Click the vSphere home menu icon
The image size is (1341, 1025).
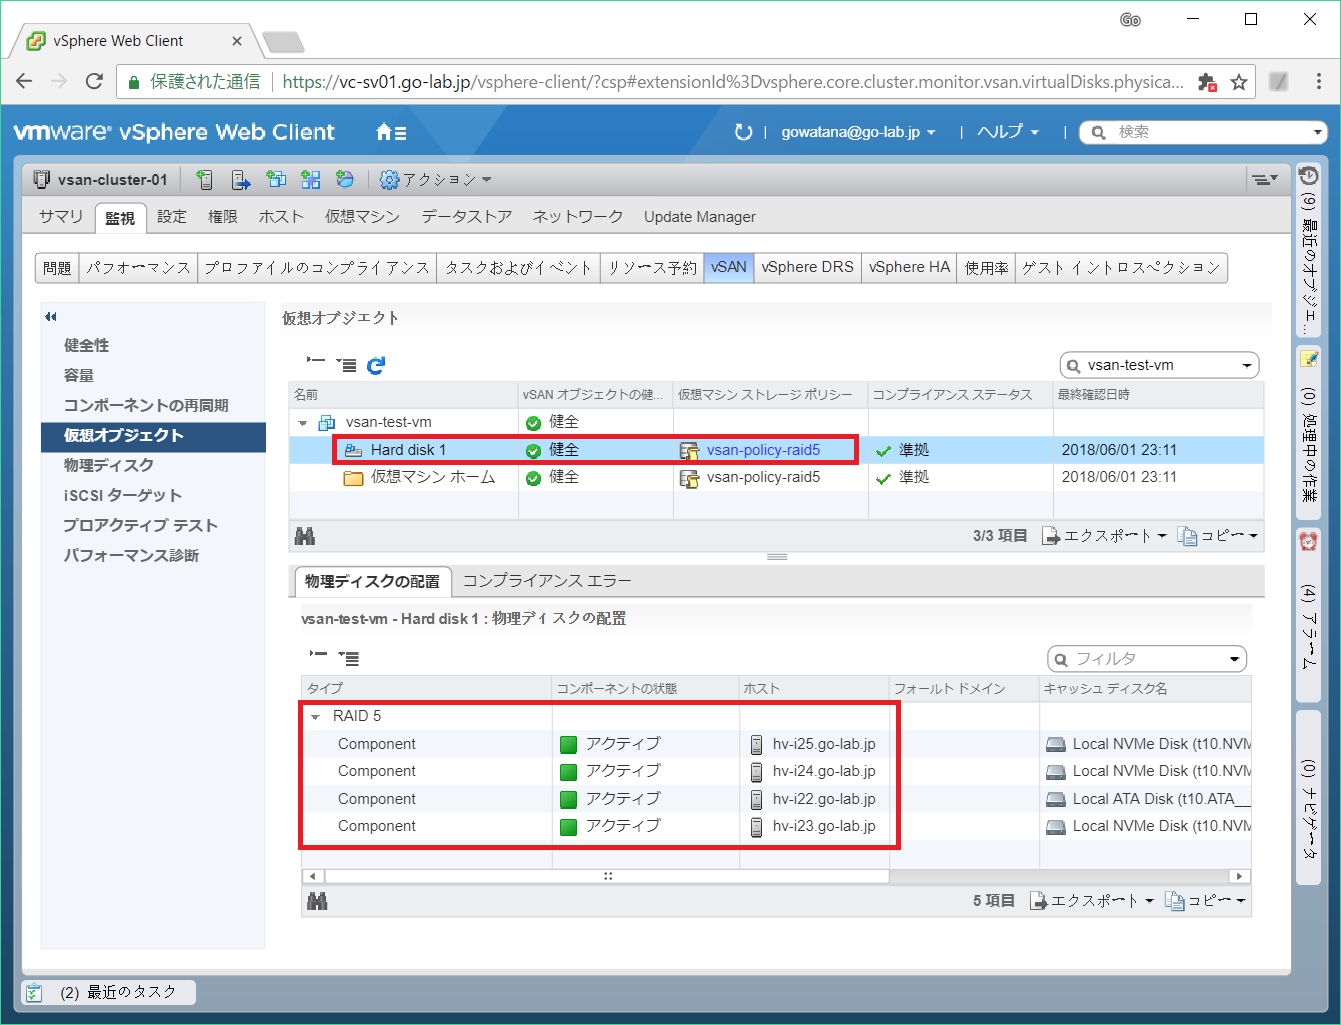tap(390, 132)
